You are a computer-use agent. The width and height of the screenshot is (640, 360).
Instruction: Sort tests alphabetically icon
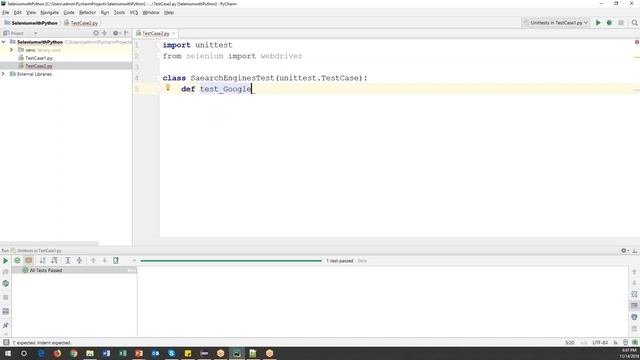pos(42,260)
